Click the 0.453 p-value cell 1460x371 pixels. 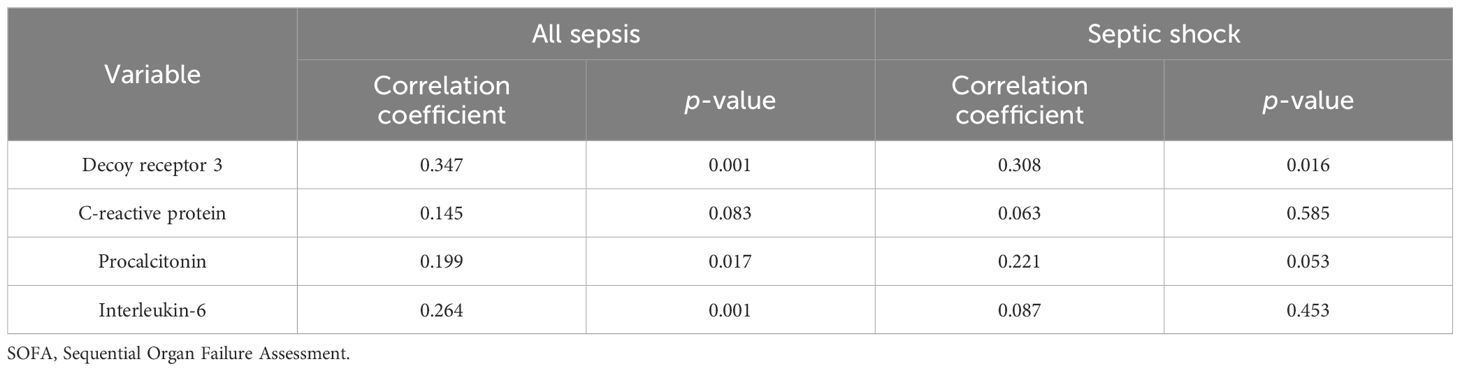click(x=1308, y=310)
